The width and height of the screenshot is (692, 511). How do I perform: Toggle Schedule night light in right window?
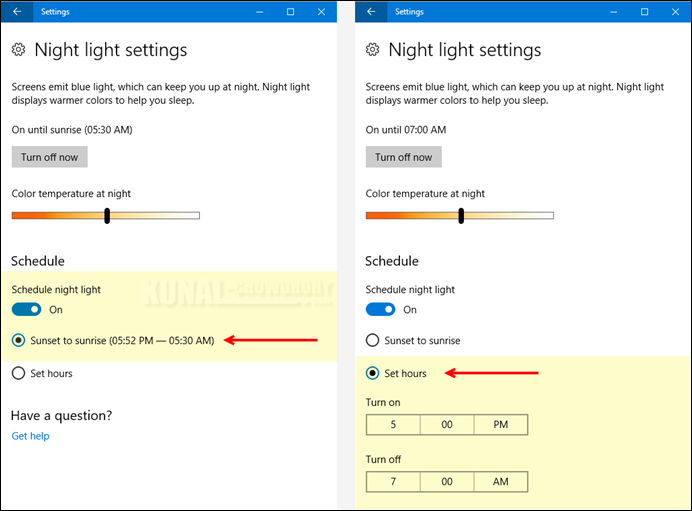(x=380, y=309)
